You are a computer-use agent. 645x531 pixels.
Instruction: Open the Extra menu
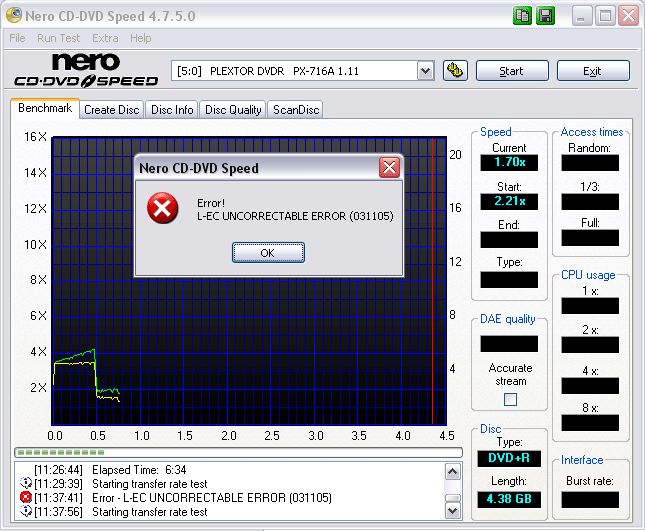tap(105, 38)
